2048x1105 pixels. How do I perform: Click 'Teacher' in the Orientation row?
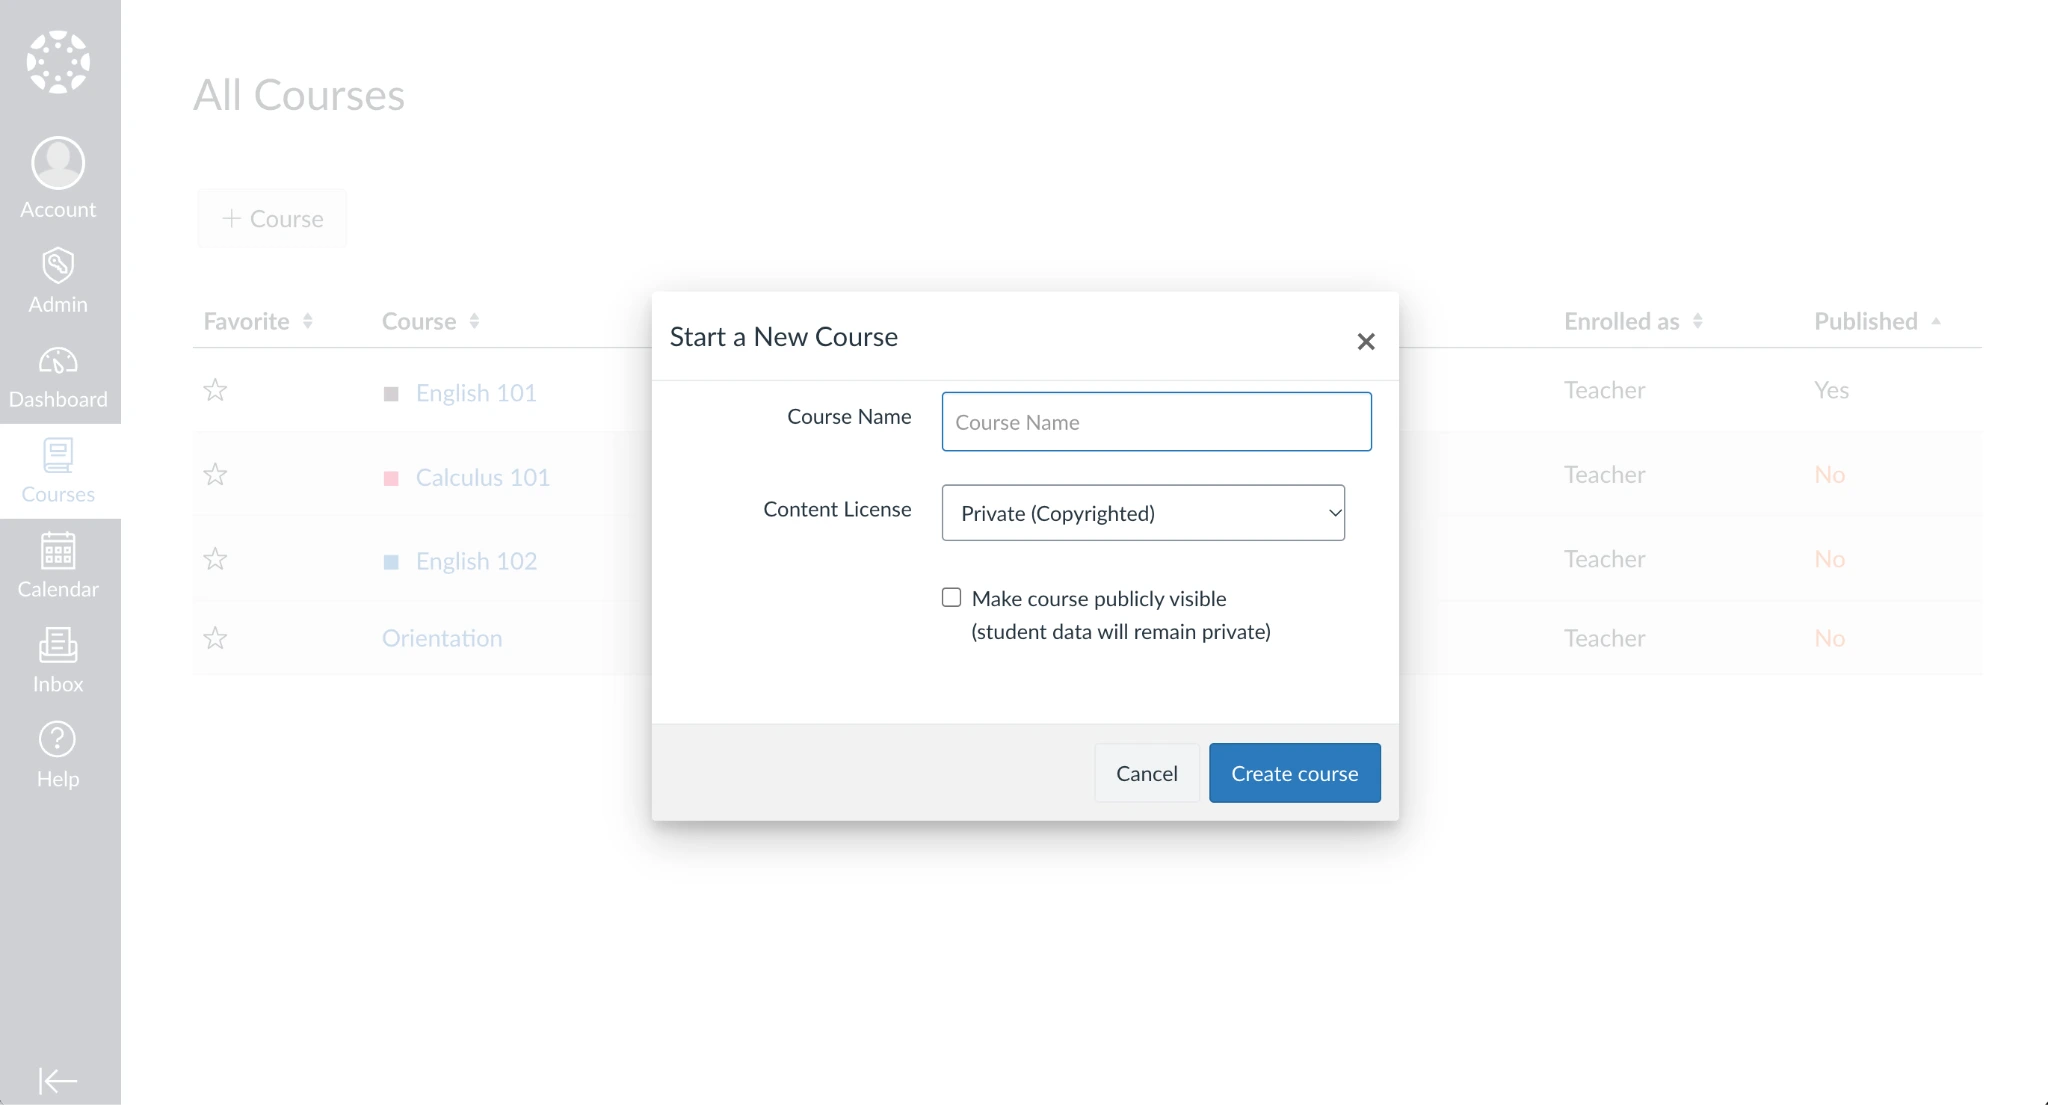tap(1604, 638)
